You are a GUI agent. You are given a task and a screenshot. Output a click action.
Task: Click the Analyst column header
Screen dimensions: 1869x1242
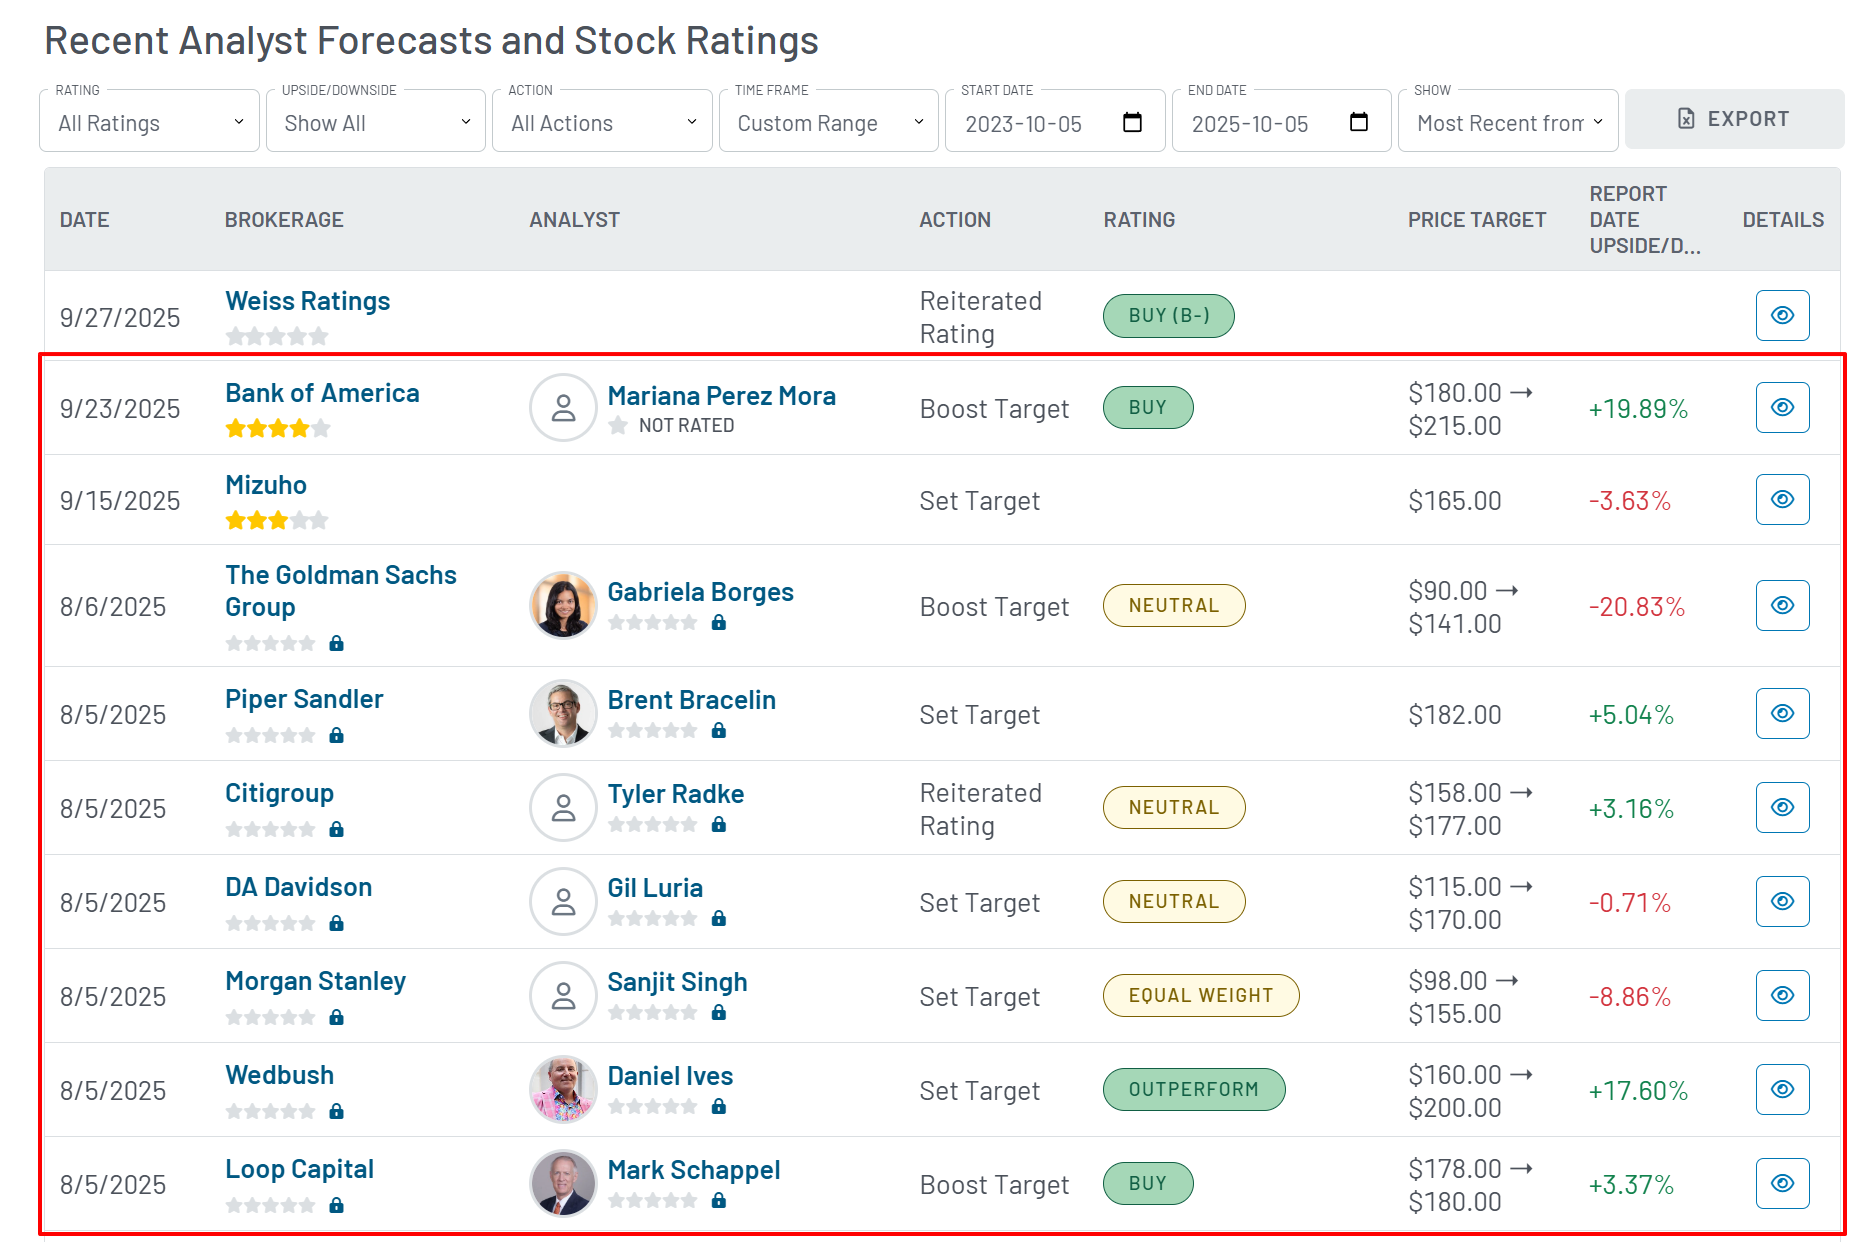(575, 220)
